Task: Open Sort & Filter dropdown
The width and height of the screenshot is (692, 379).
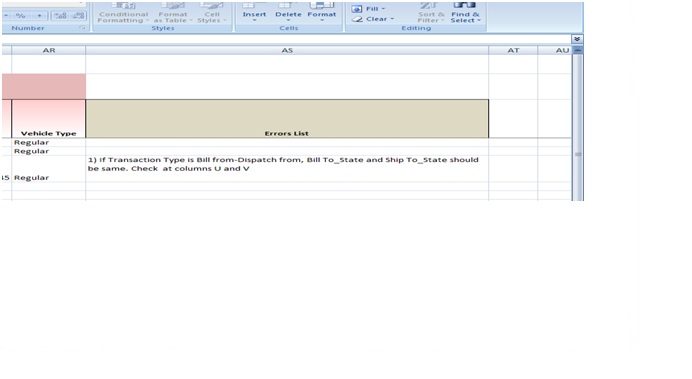Action: [x=431, y=13]
